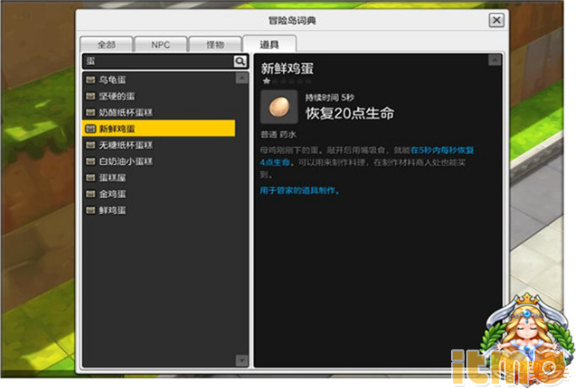The width and height of the screenshot is (576, 389).
Task: Switch to the 全部 tab
Action: pos(106,44)
